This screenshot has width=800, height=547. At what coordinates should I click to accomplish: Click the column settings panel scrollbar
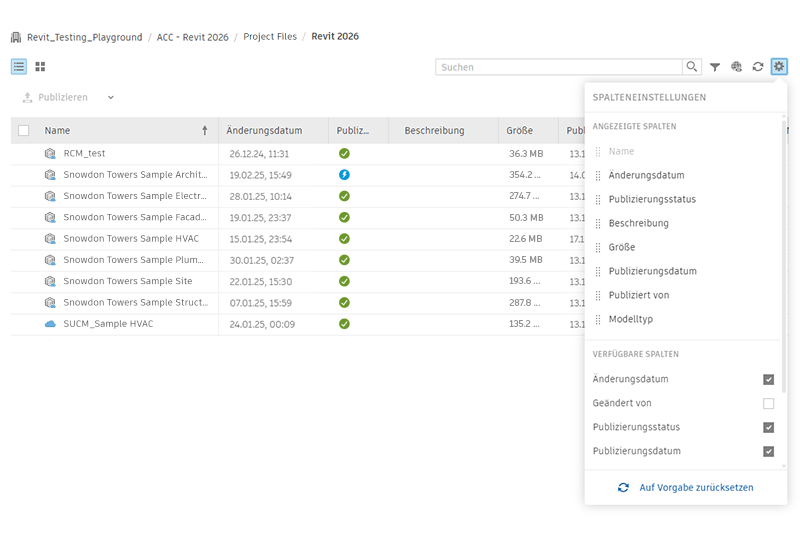784,255
